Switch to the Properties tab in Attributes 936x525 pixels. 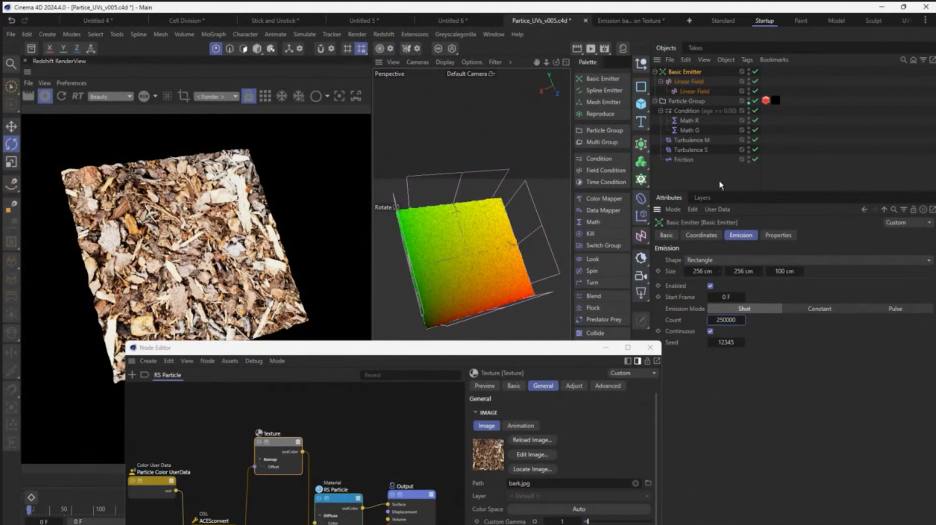(778, 235)
